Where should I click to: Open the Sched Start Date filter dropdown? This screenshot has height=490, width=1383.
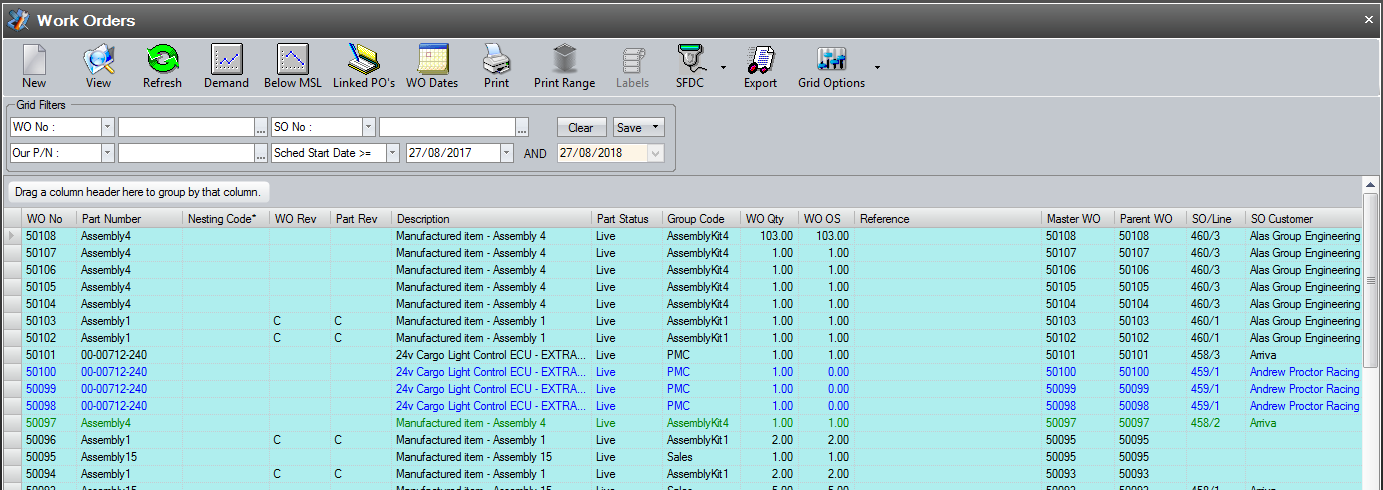(x=392, y=153)
